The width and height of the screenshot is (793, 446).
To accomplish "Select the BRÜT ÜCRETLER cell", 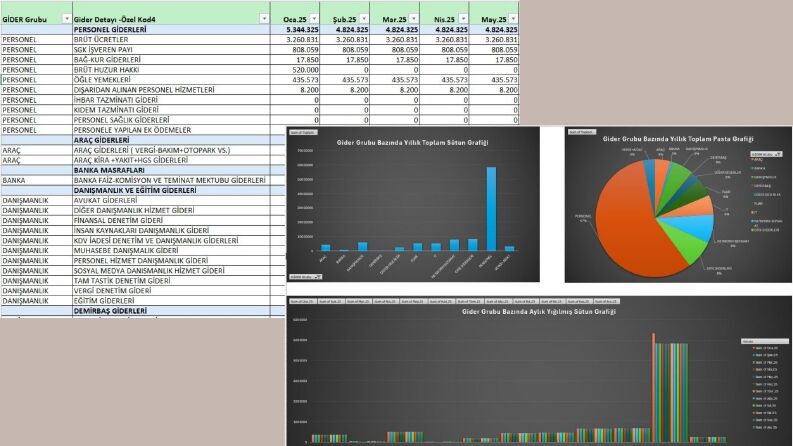I will 171,39.
